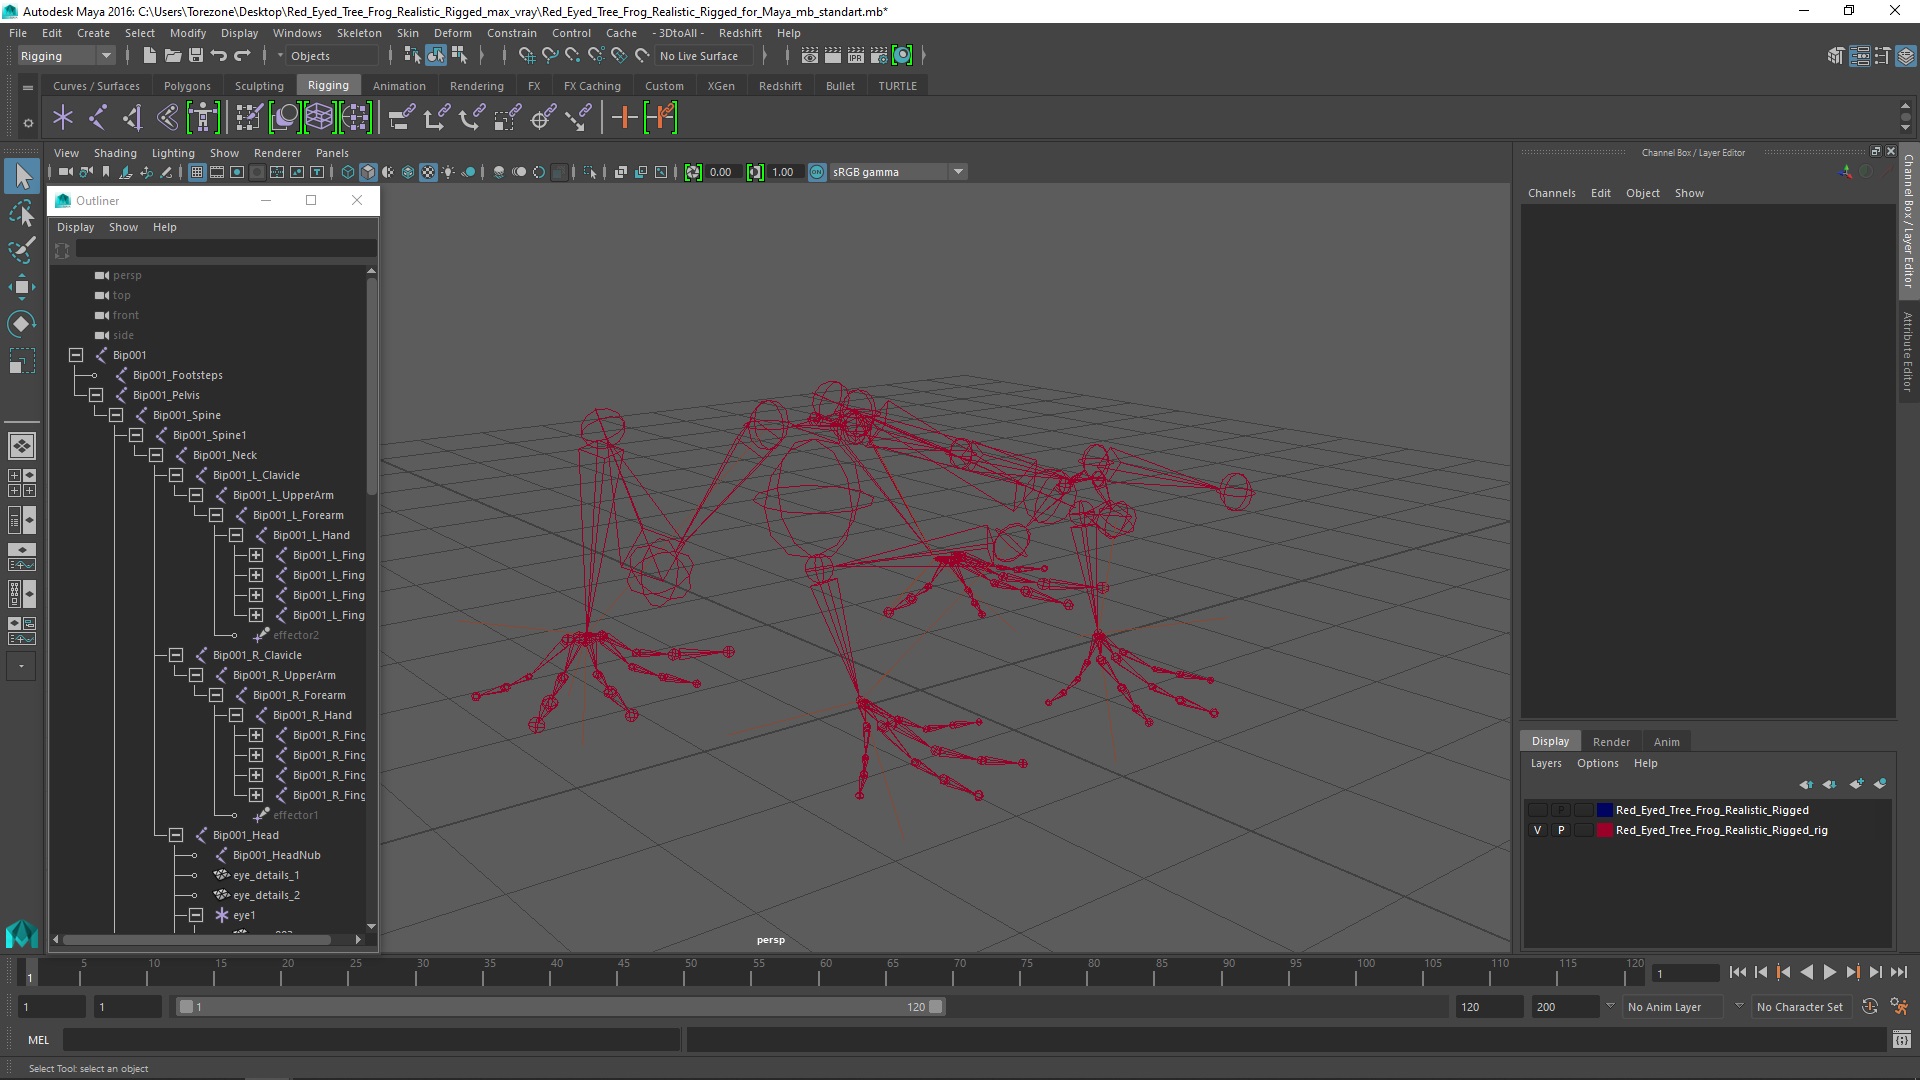Click the Quick Rig human figure icon
1920x1080 pixels.
(203, 118)
